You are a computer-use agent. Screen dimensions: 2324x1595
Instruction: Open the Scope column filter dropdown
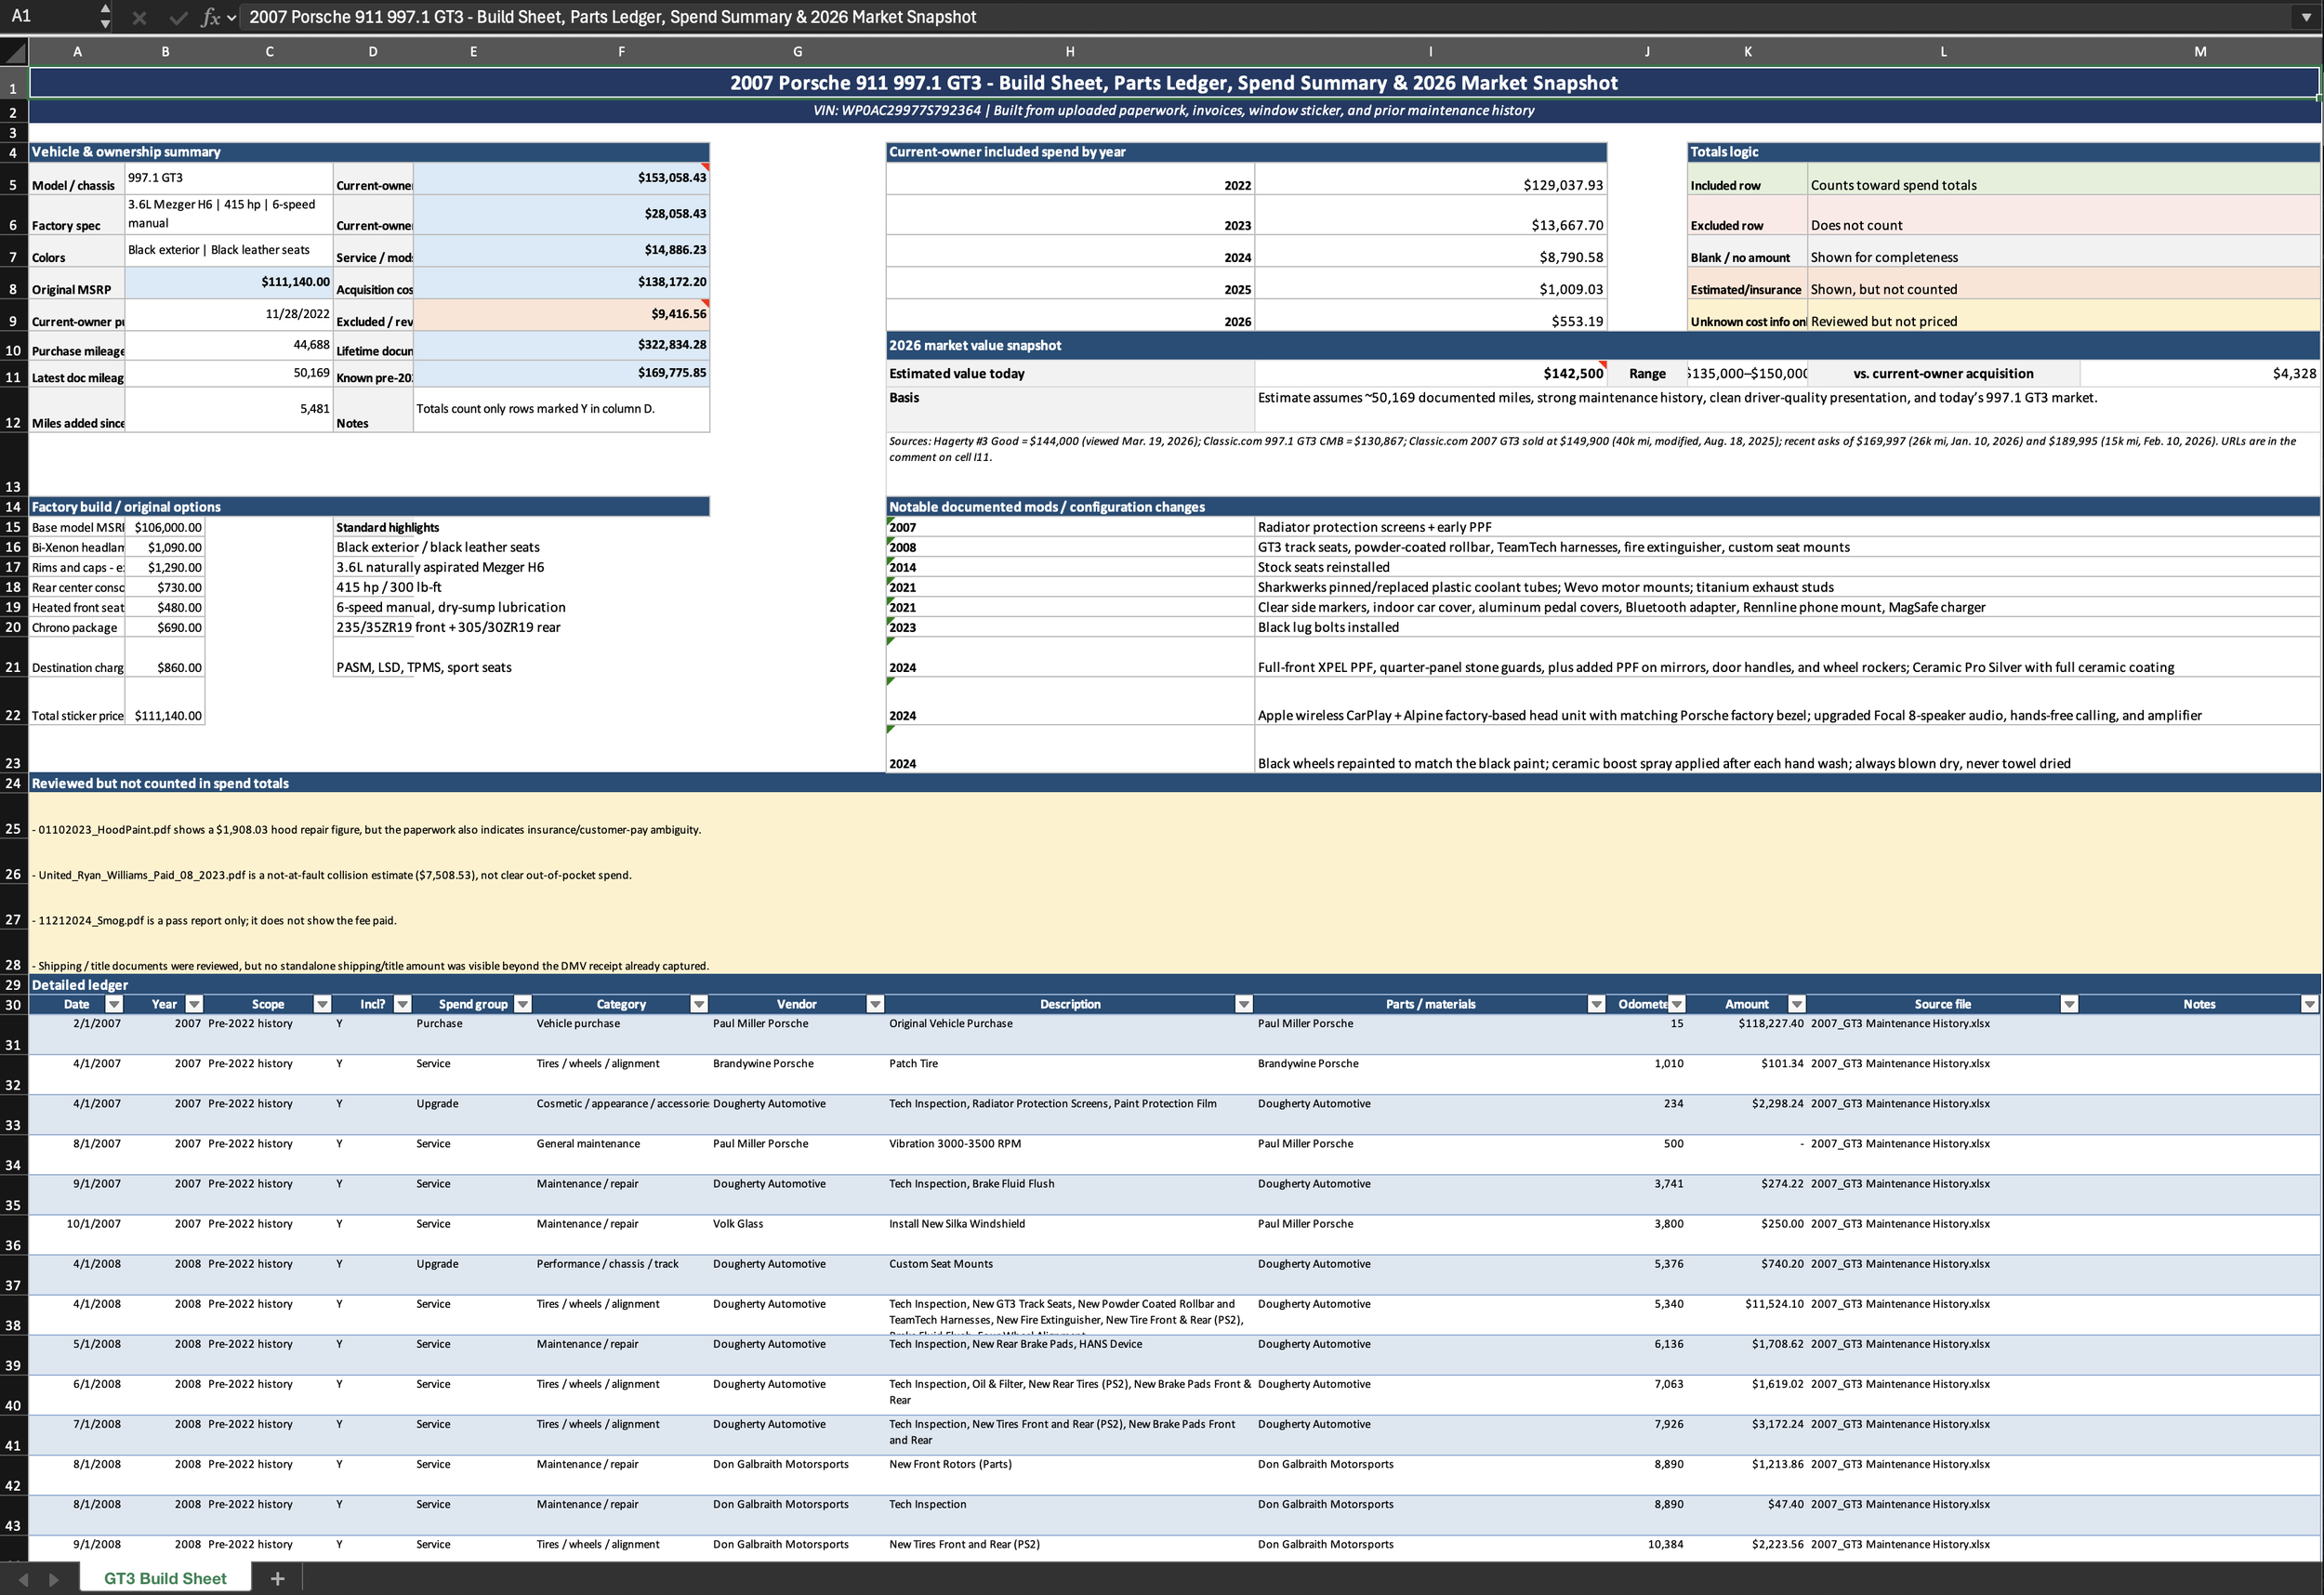[x=322, y=1004]
